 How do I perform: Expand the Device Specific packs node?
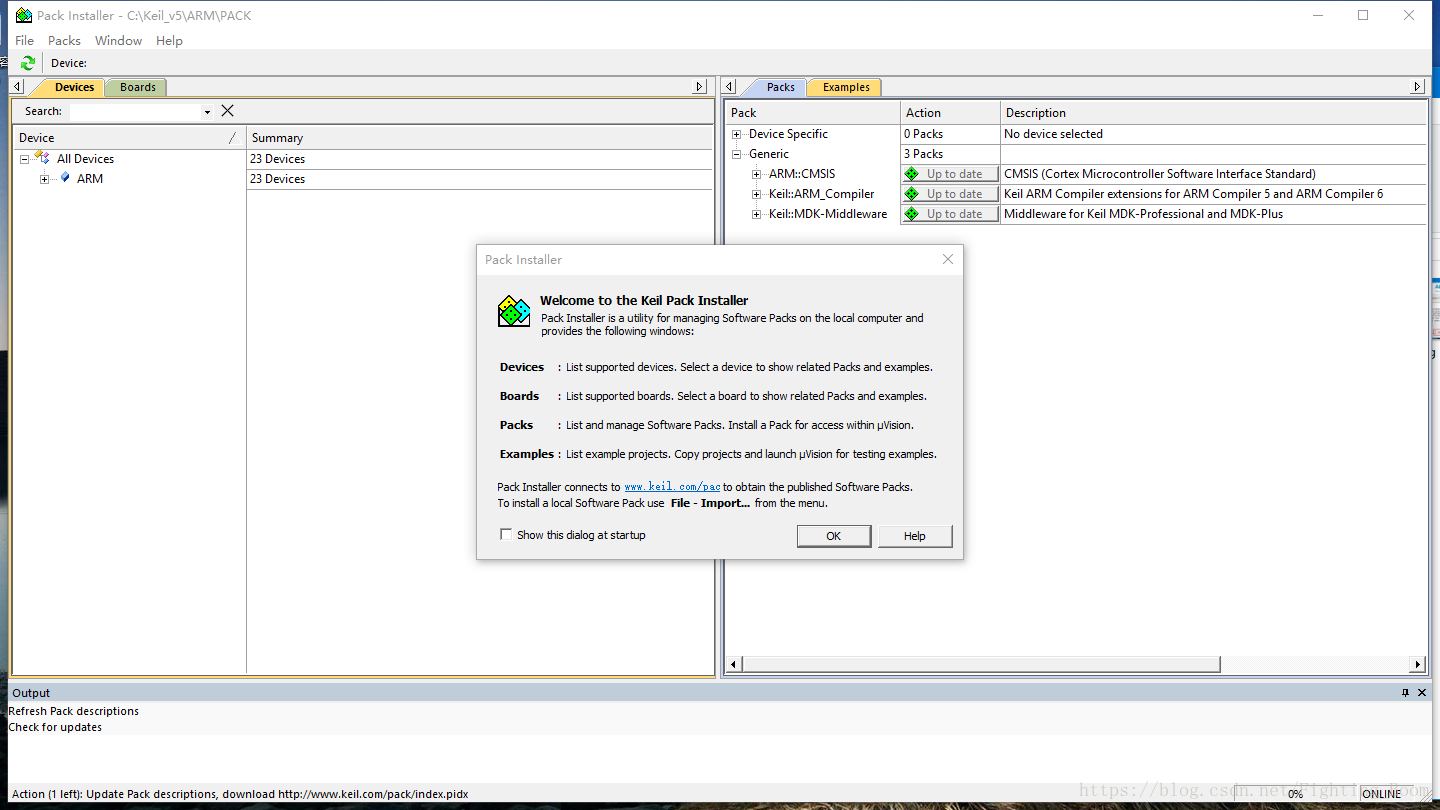pos(737,134)
